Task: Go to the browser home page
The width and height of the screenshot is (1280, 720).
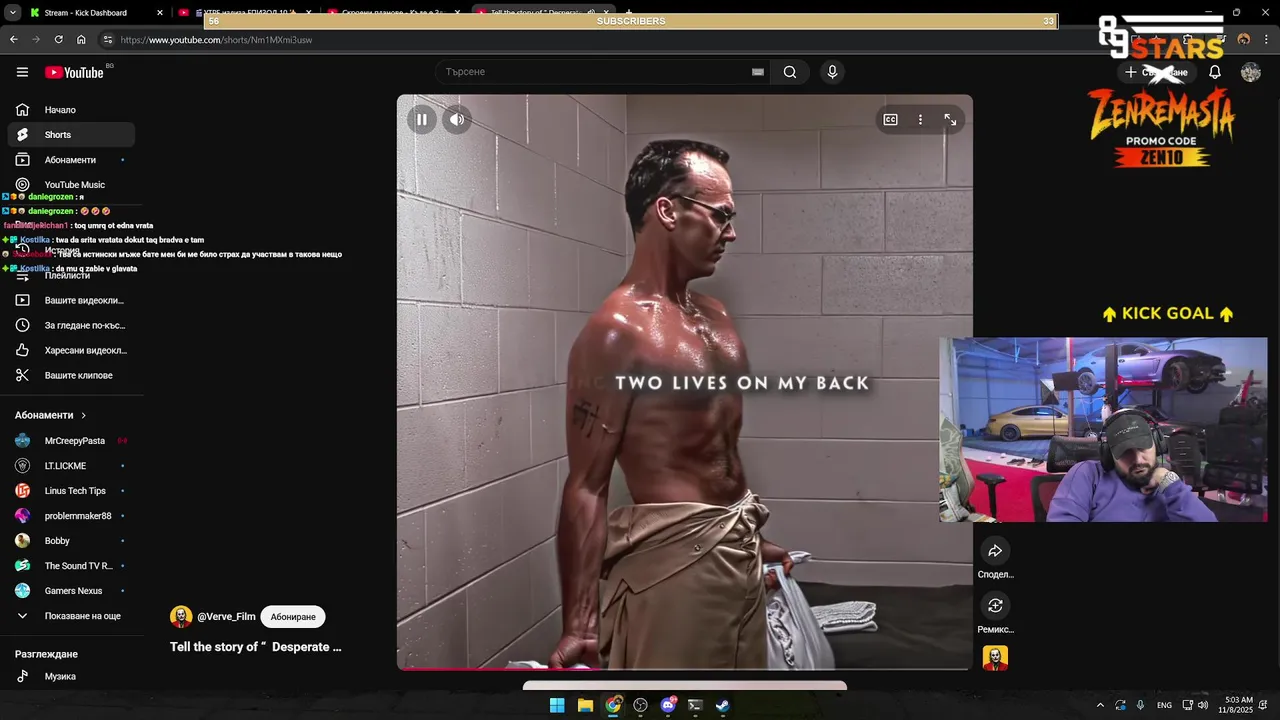Action: (81, 40)
